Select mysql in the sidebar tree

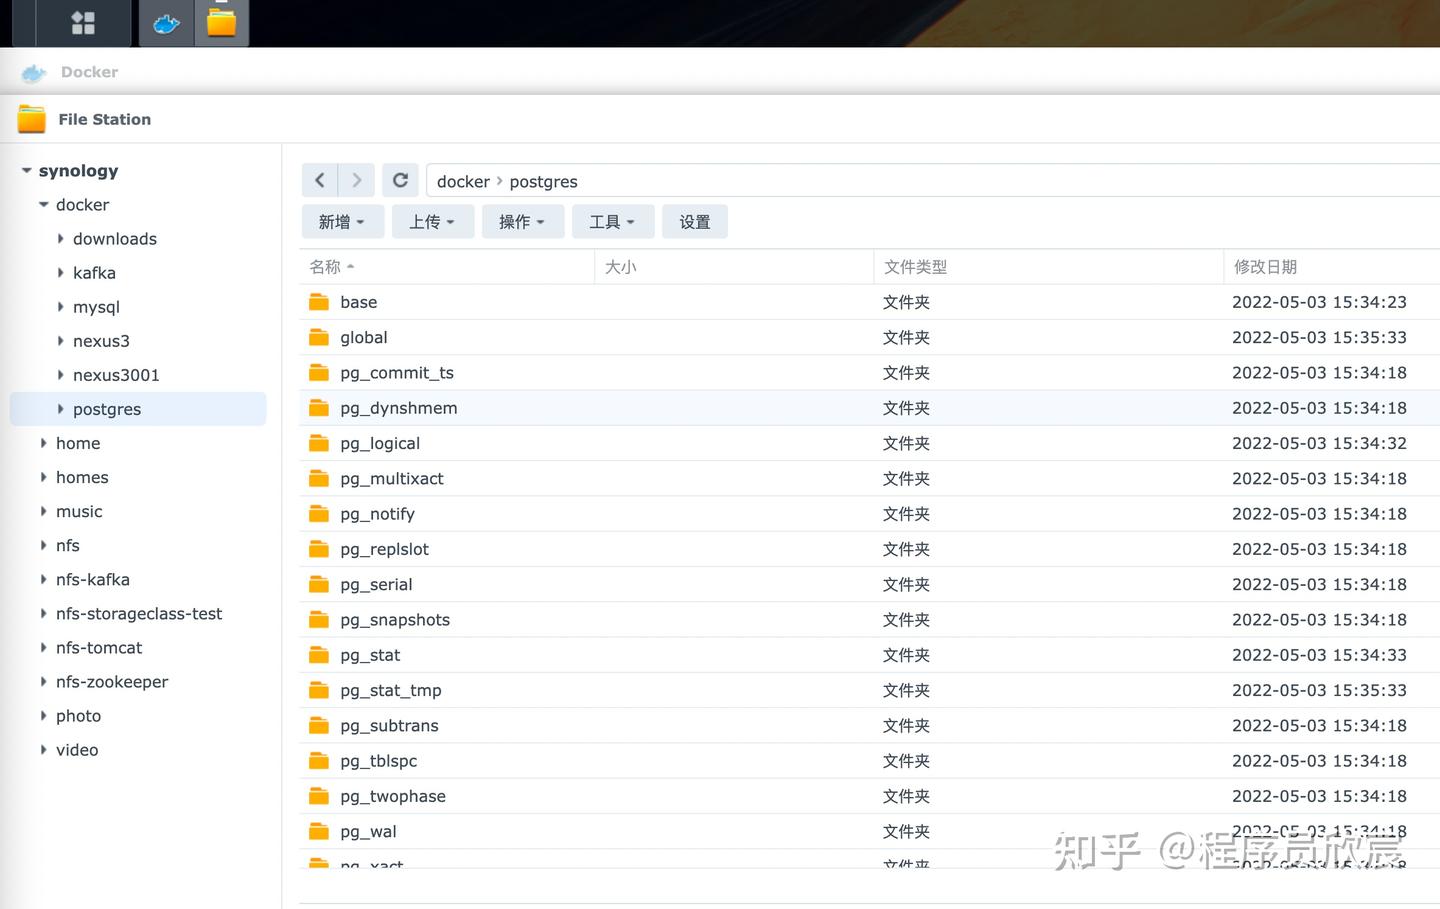(x=96, y=306)
